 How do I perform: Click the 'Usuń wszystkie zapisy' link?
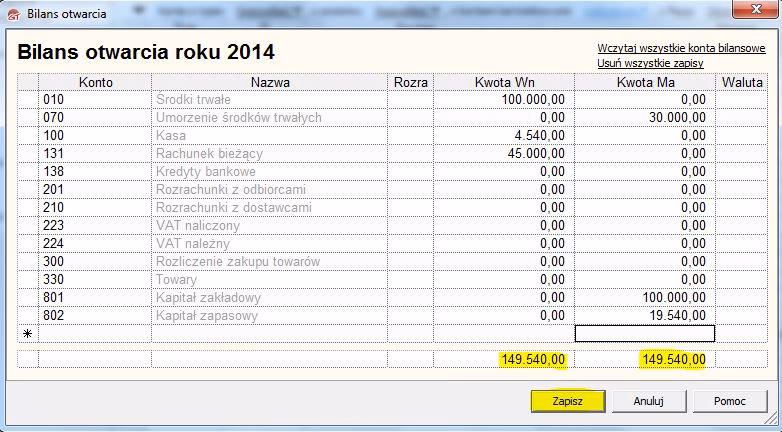click(x=650, y=63)
